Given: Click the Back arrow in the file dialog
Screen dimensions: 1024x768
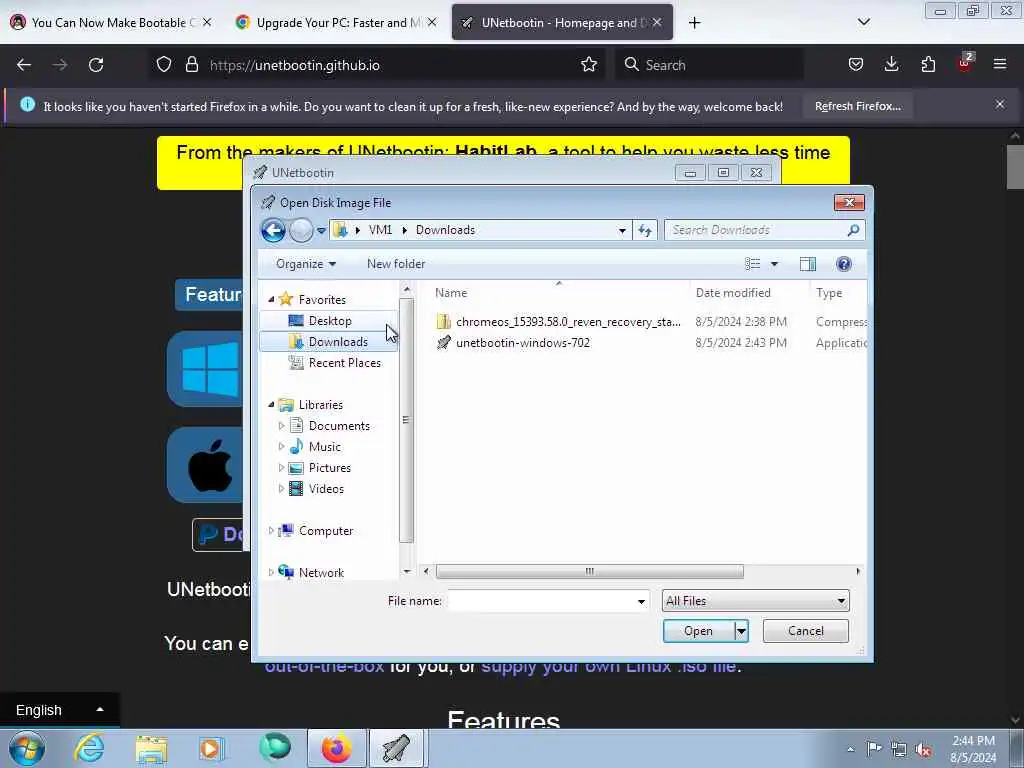Looking at the screenshot, I should coord(273,230).
